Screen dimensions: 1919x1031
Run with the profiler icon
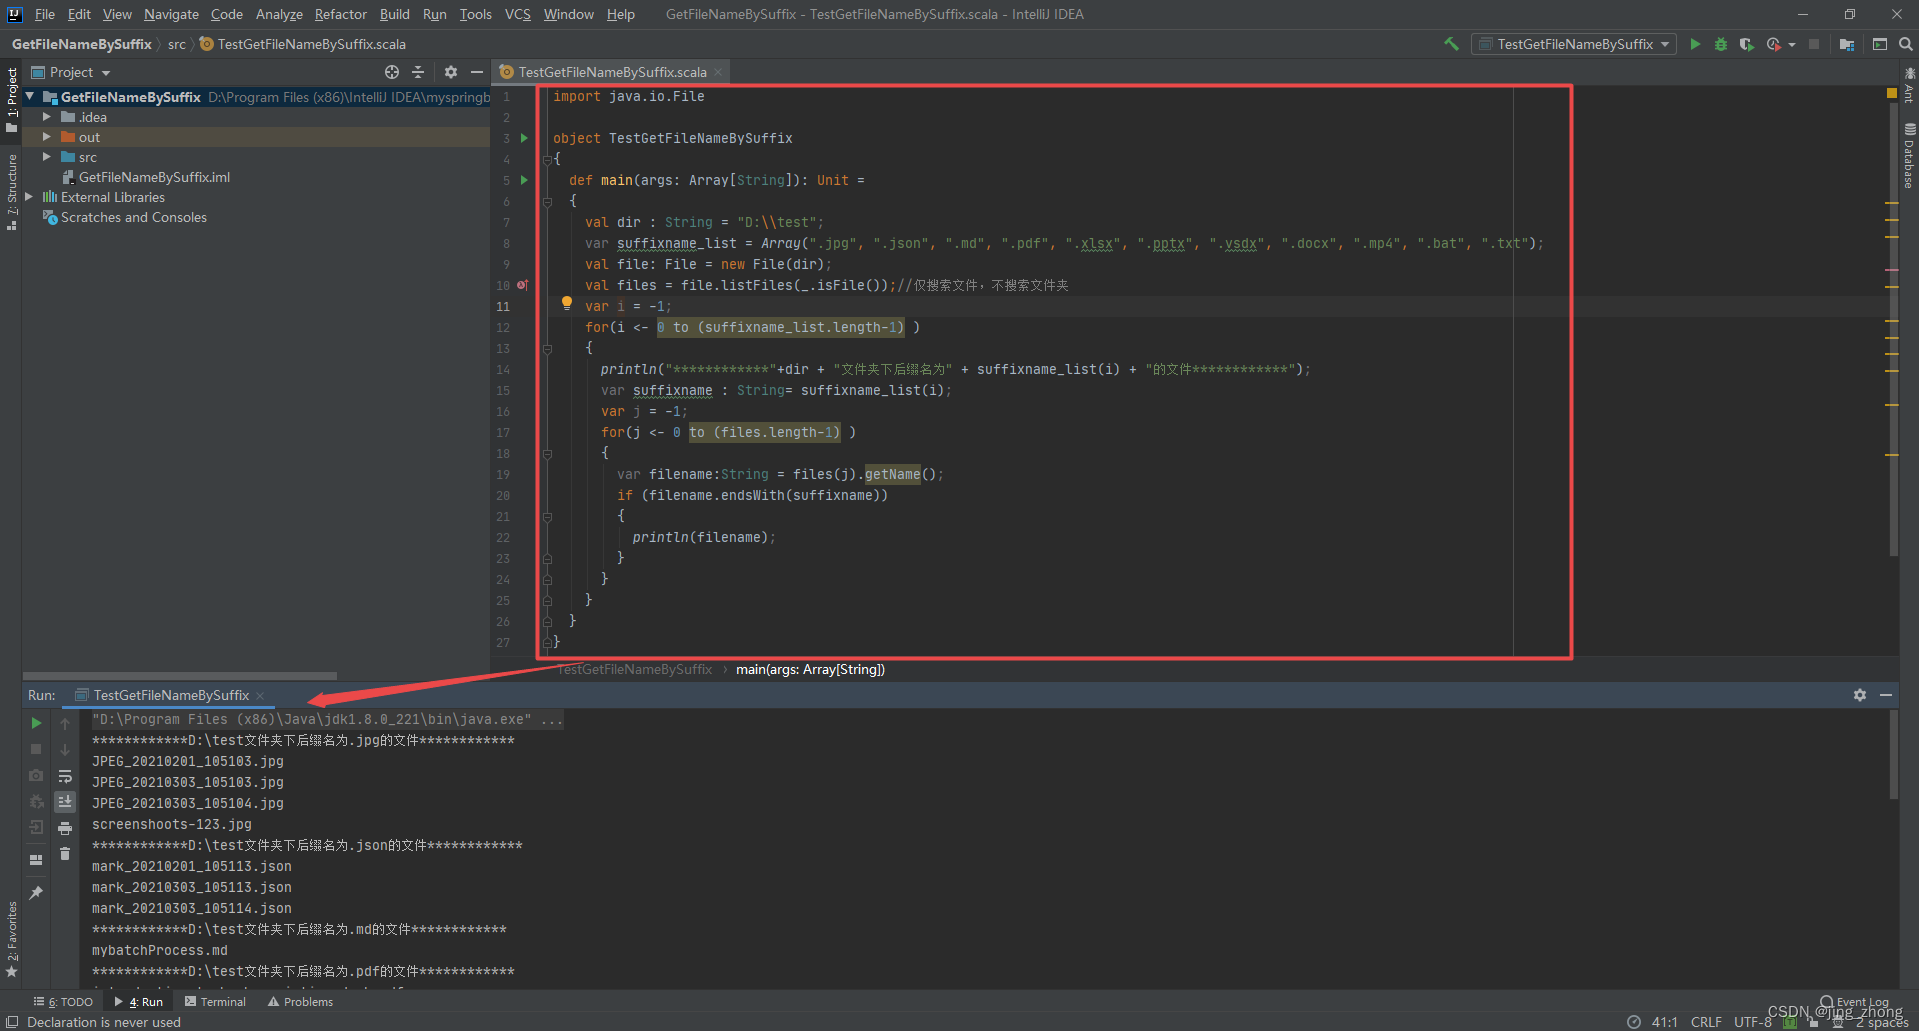[1774, 44]
